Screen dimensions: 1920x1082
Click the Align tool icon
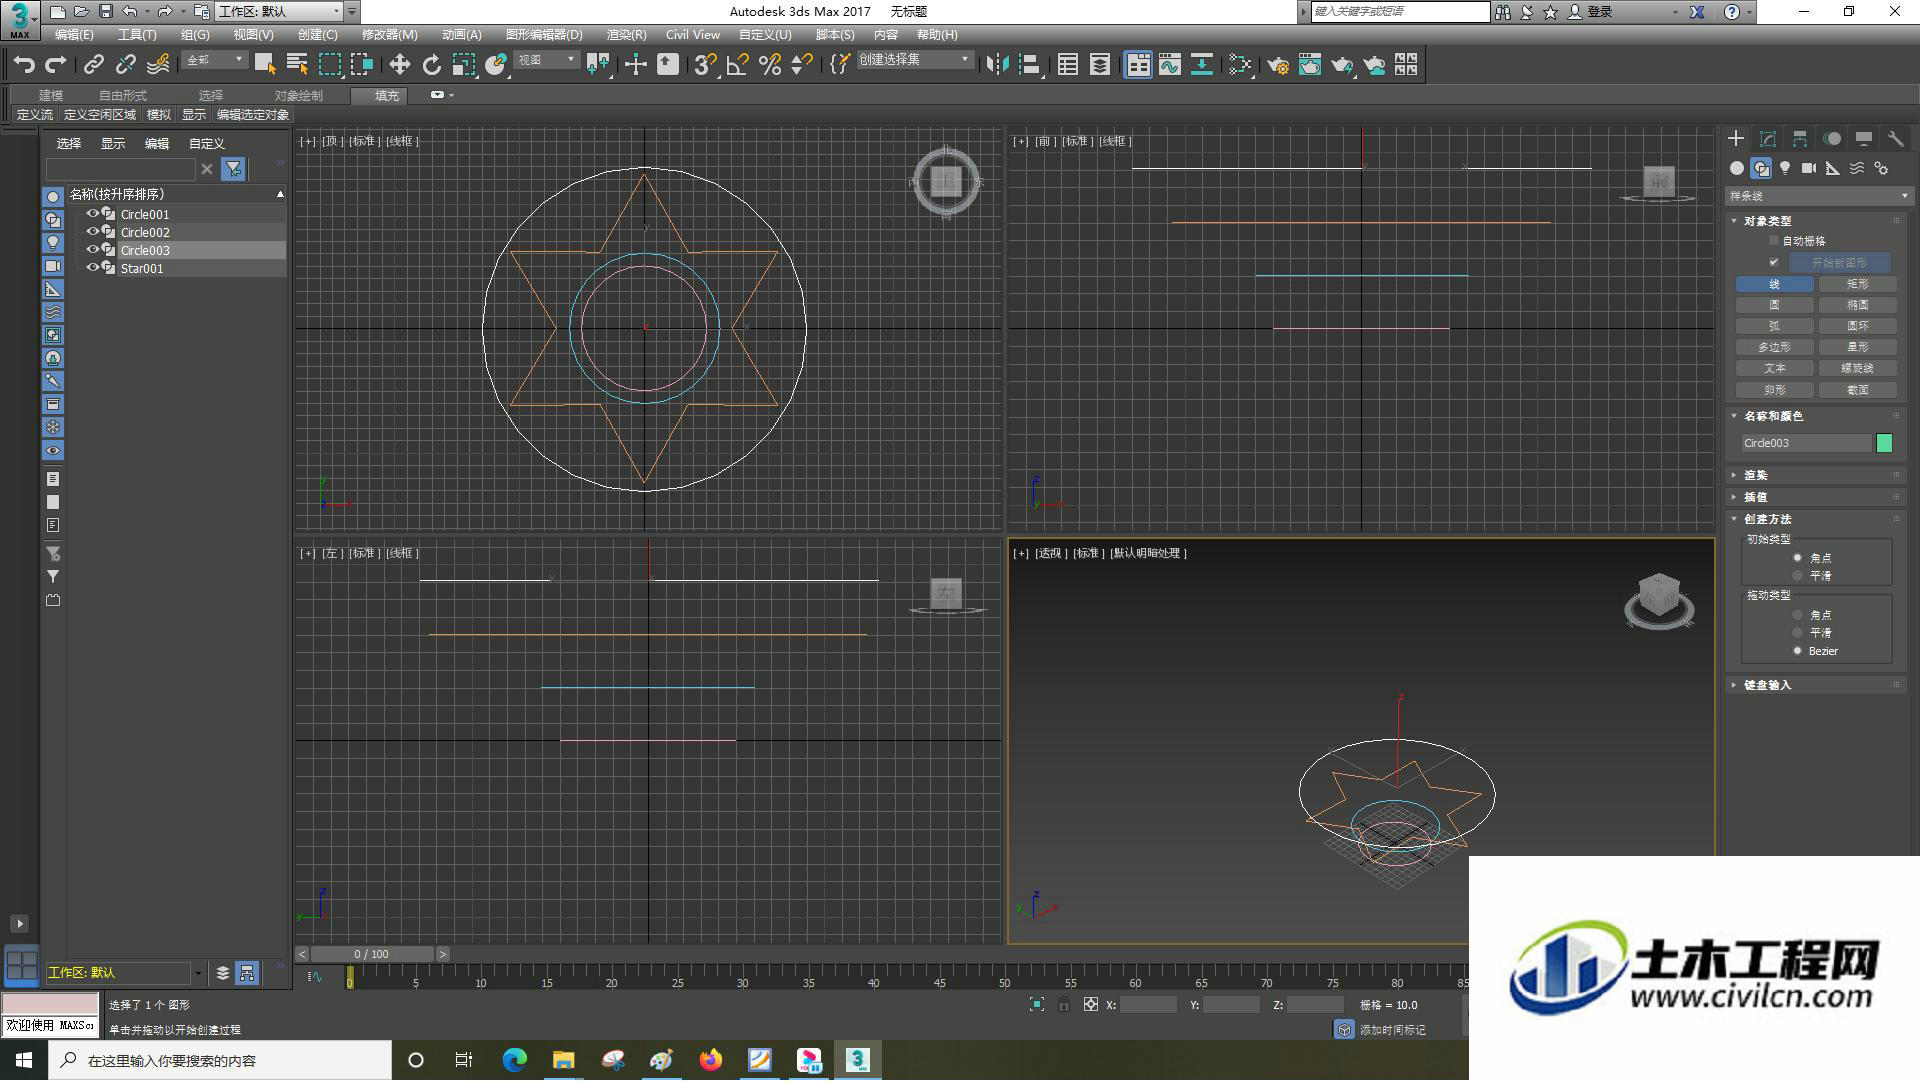coord(1029,65)
